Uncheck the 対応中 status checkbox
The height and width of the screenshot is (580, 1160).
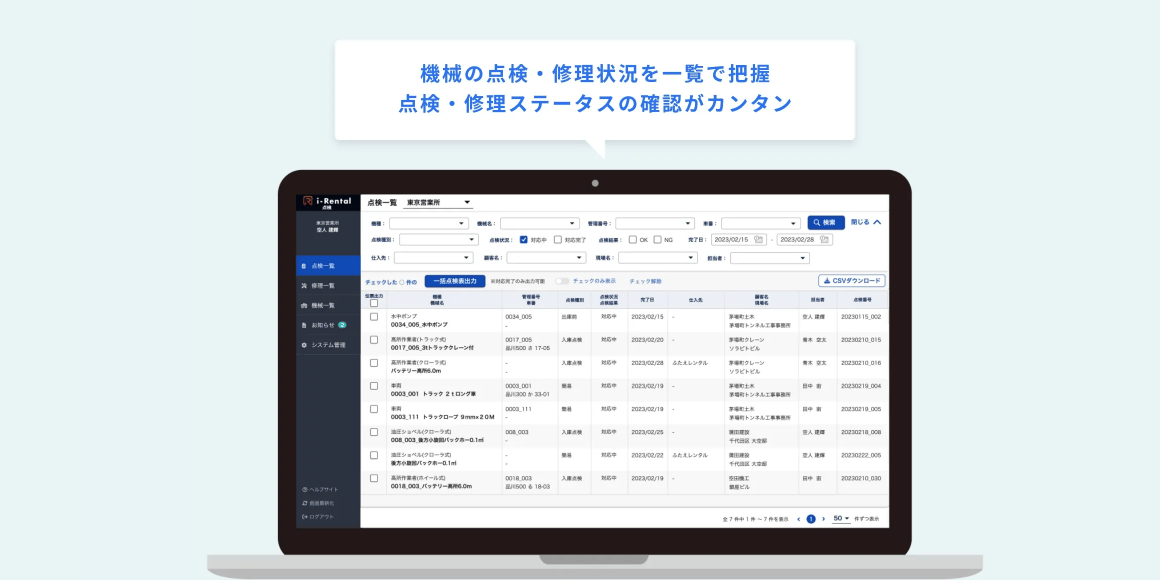524,240
